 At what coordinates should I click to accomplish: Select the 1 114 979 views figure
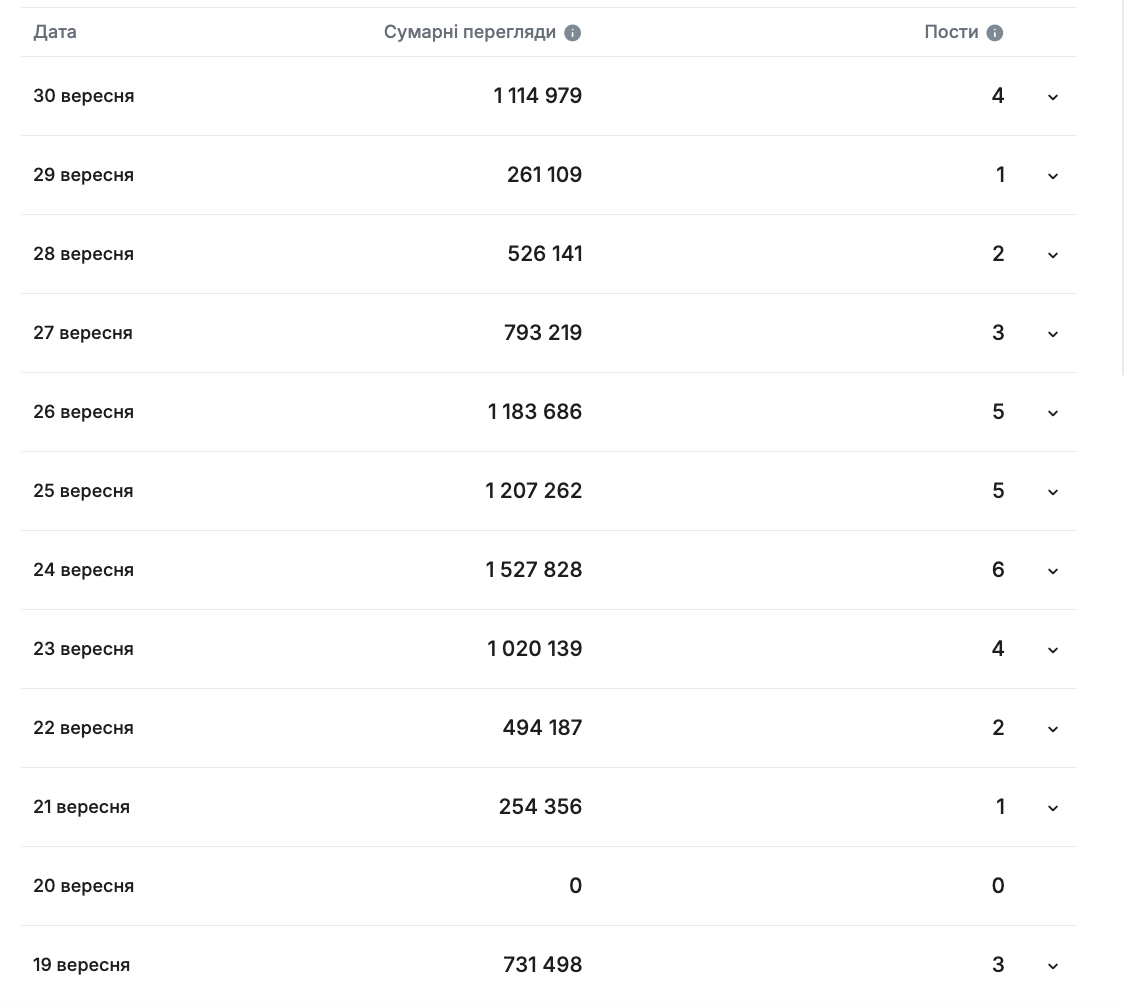click(537, 96)
